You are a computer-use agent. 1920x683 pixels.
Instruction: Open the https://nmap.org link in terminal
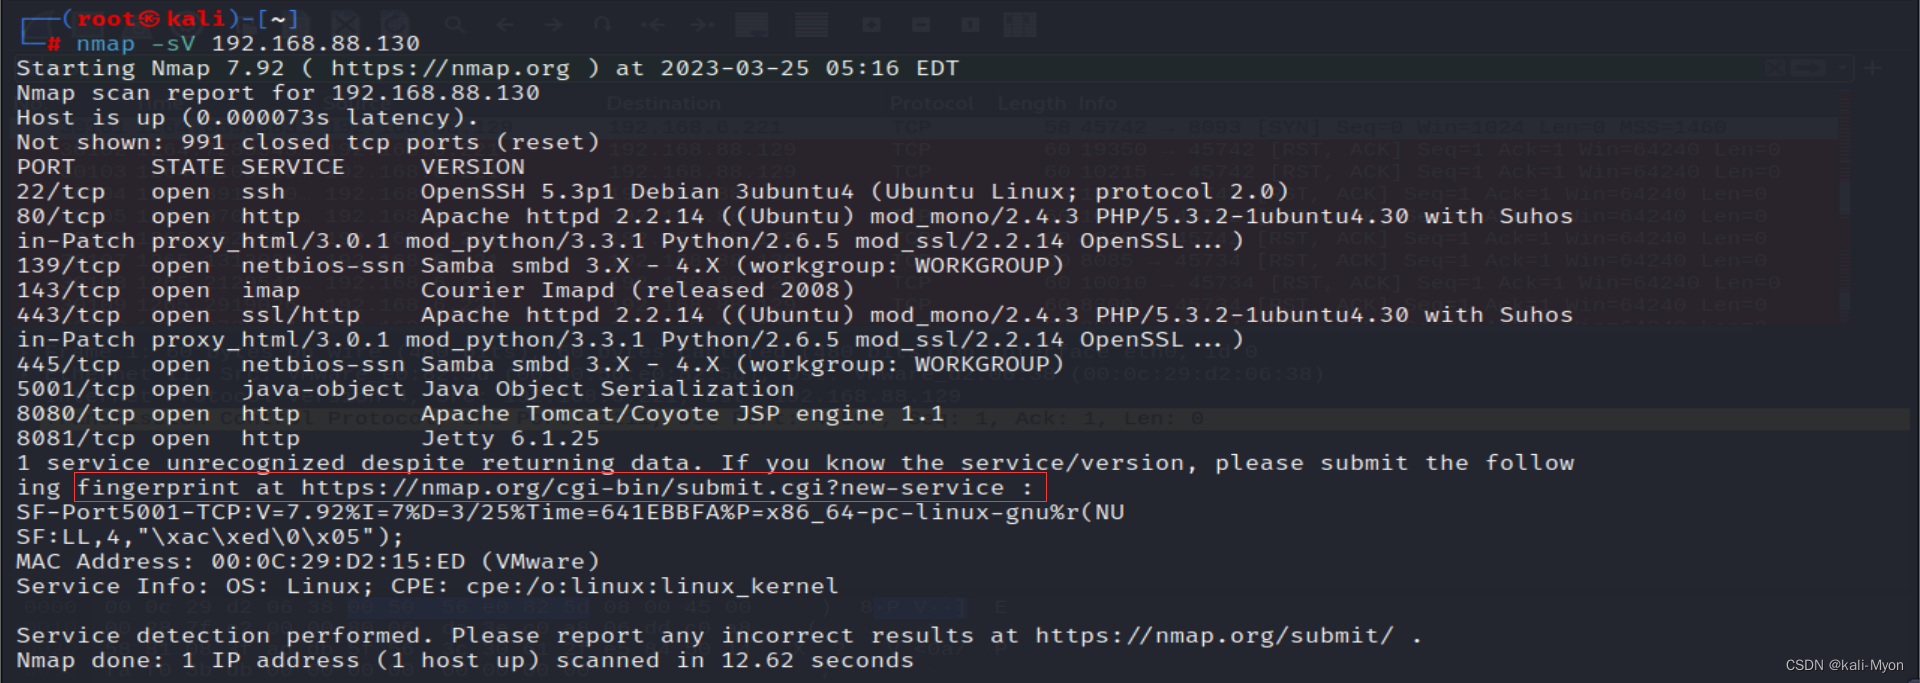point(450,69)
